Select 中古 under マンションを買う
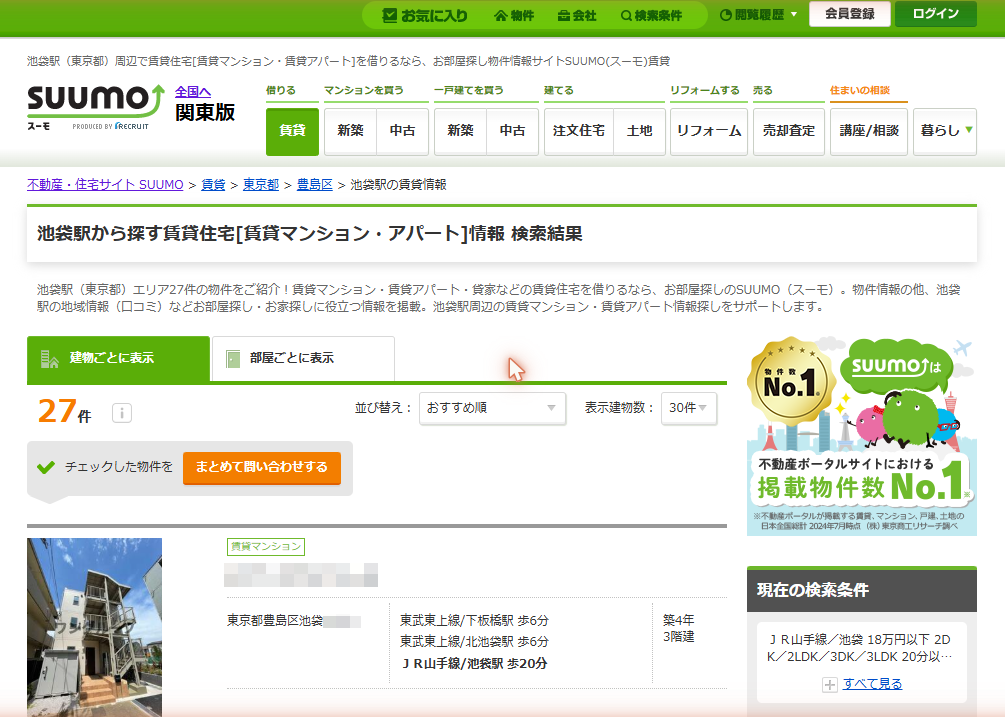 click(403, 131)
